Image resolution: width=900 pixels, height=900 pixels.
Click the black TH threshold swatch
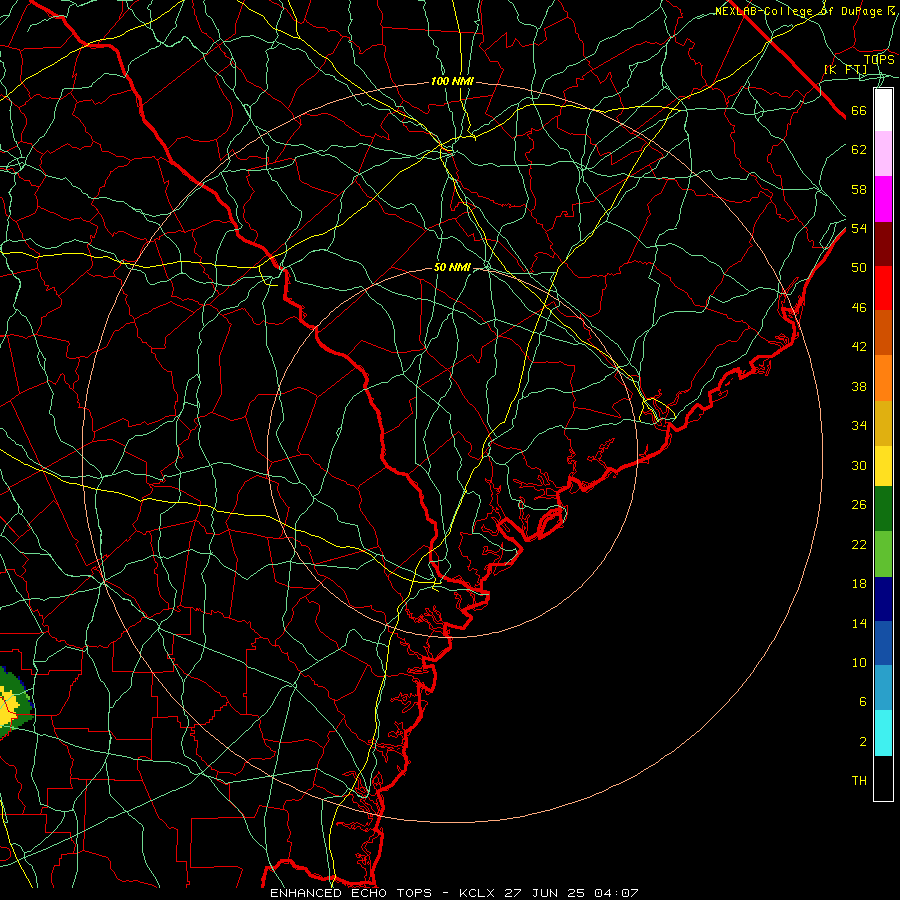coord(883,778)
